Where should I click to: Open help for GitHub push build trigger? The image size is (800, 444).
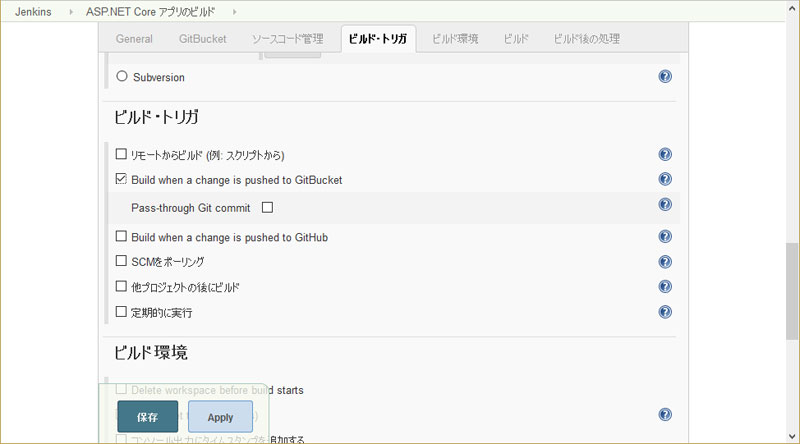665,236
